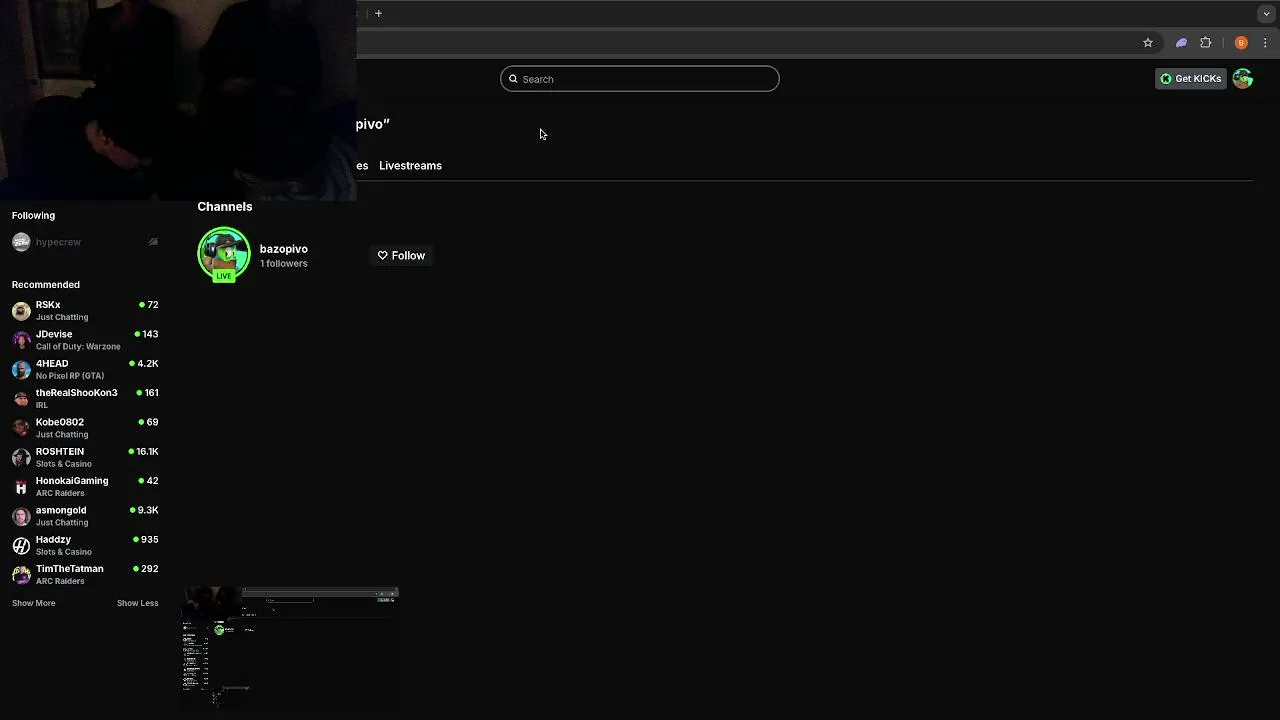Click the No Pixel RP (GTA) category

(70, 376)
